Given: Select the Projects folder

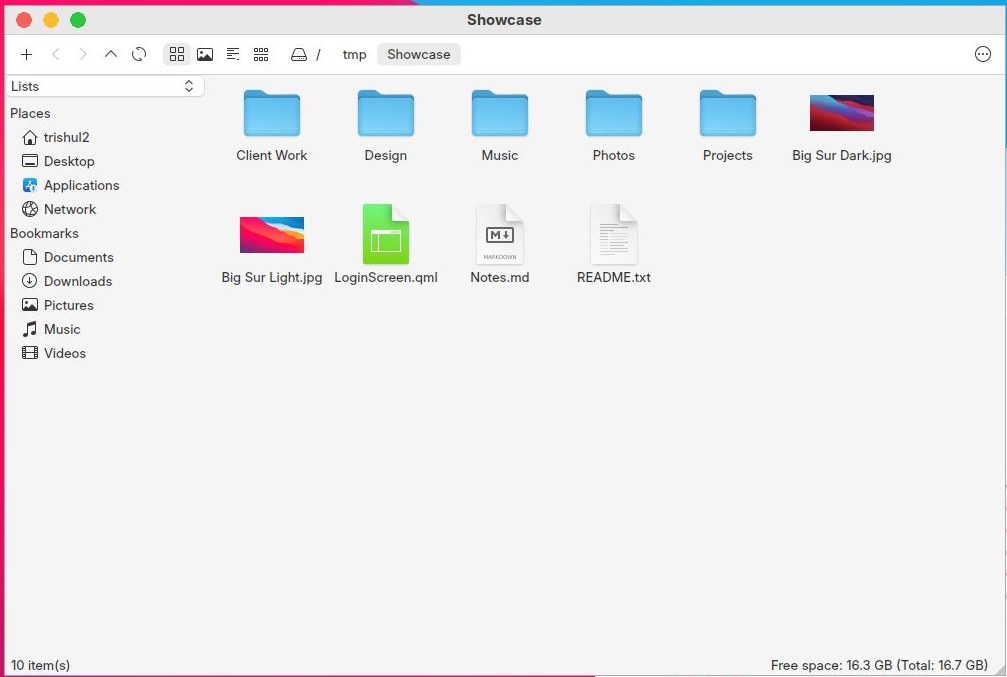Looking at the screenshot, I should 728,126.
